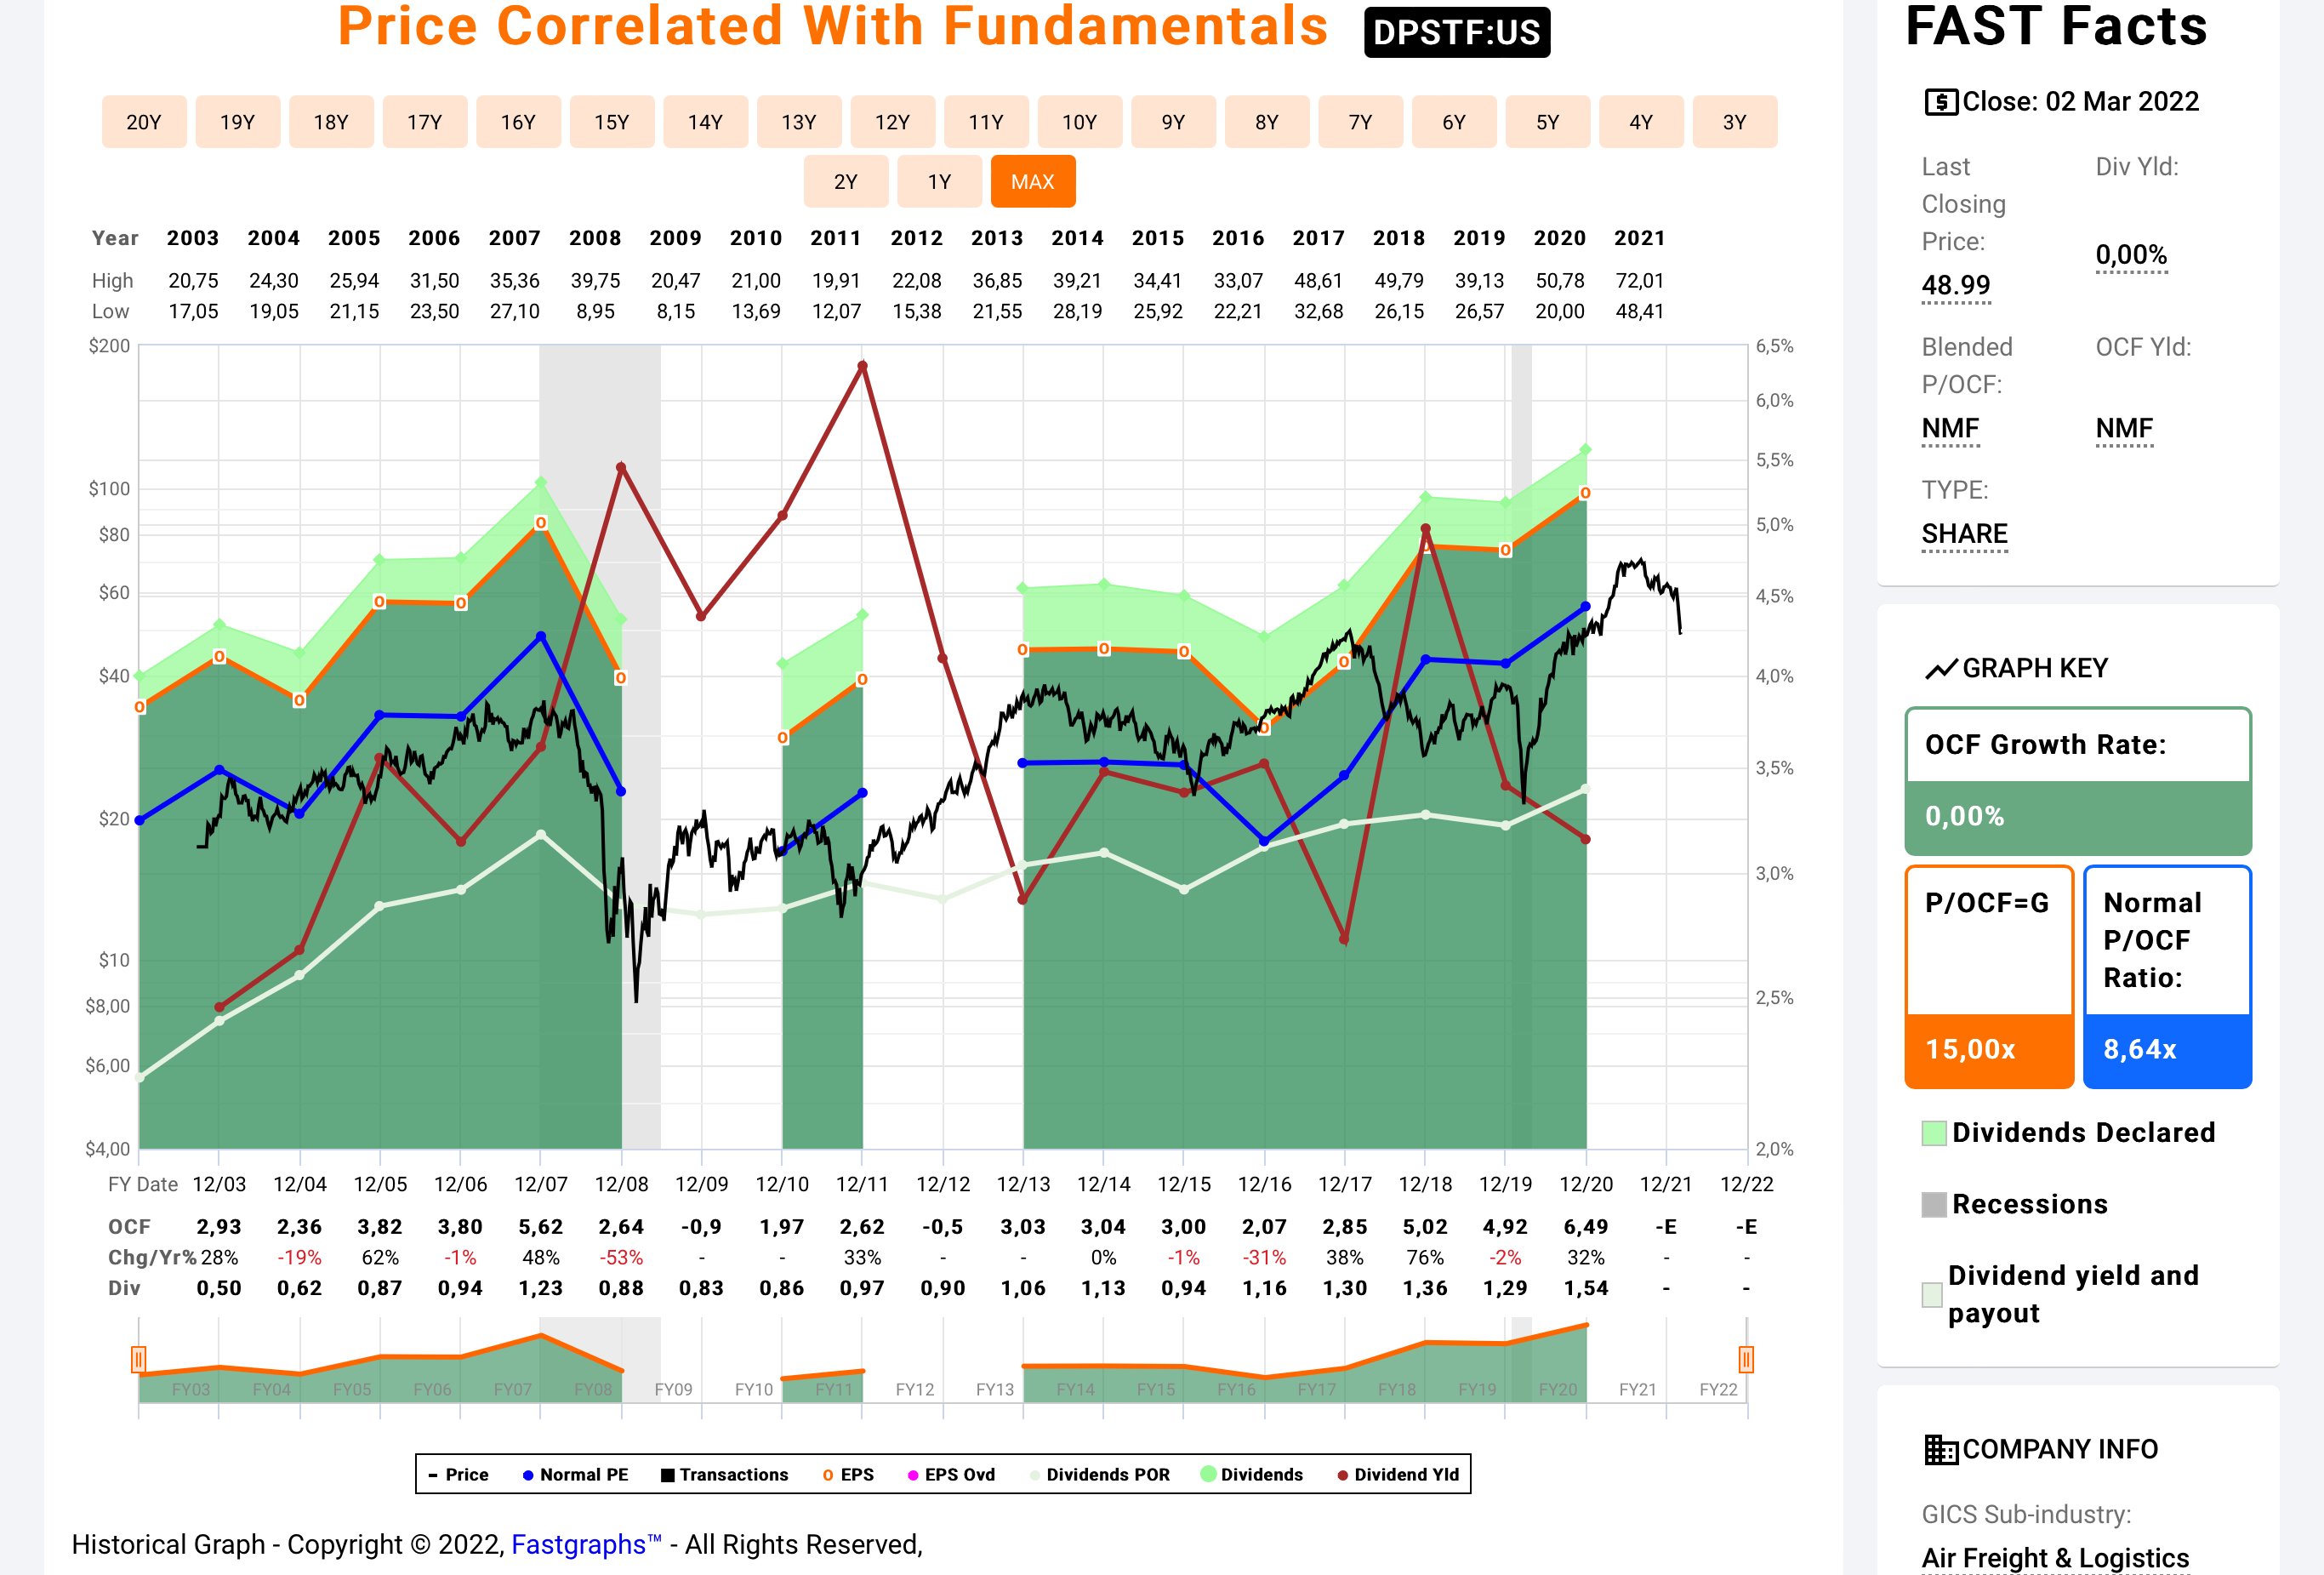Toggle the Recessions shading checkbox
This screenshot has width=2324, height=1575.
[1934, 1204]
